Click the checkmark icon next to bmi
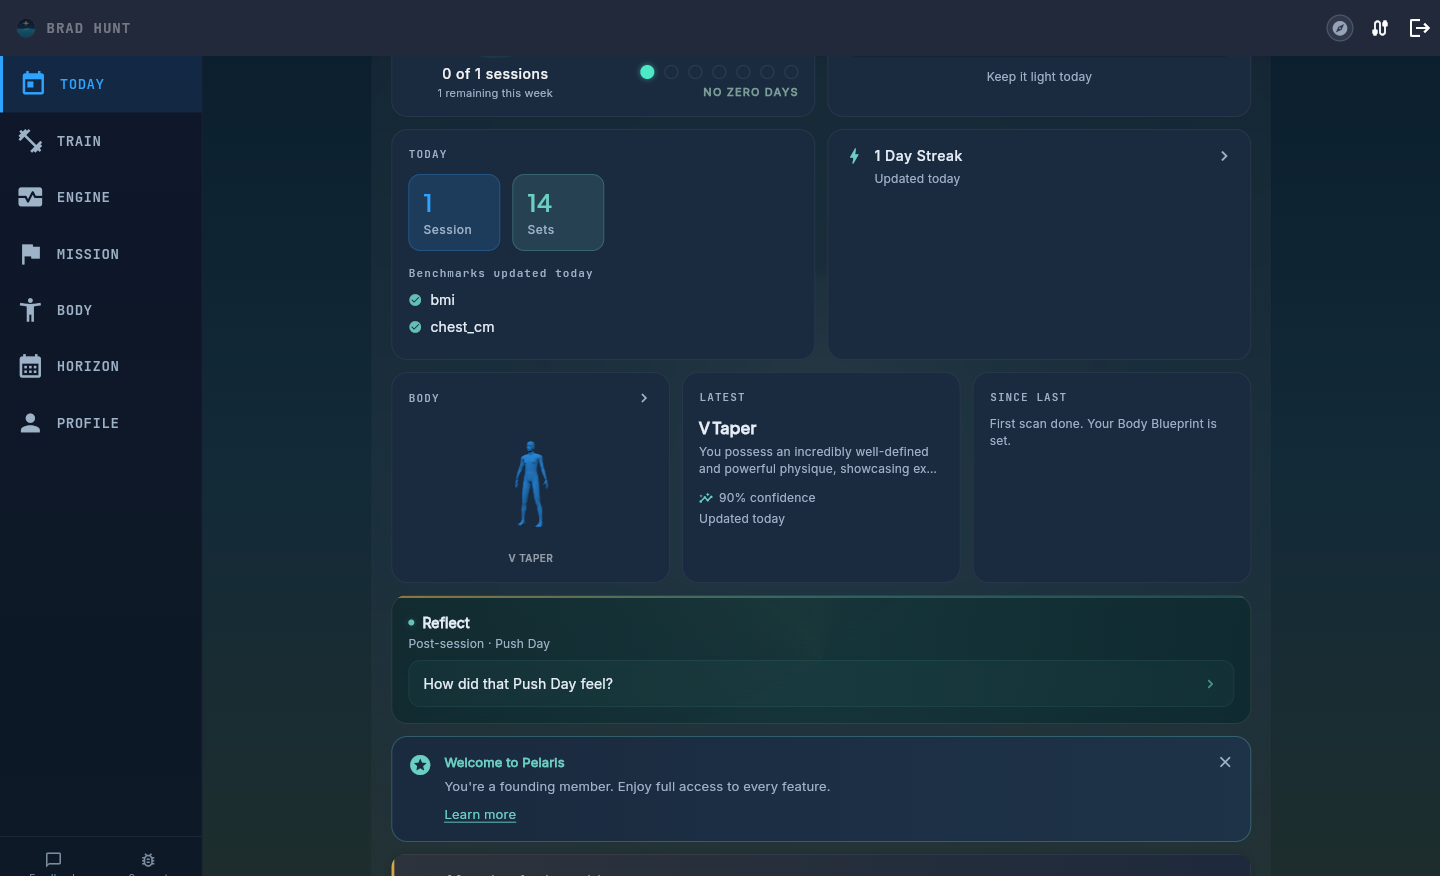The image size is (1440, 876). 415,300
